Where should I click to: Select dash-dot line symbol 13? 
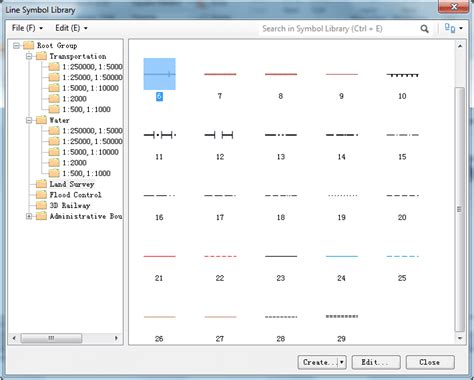click(x=281, y=135)
